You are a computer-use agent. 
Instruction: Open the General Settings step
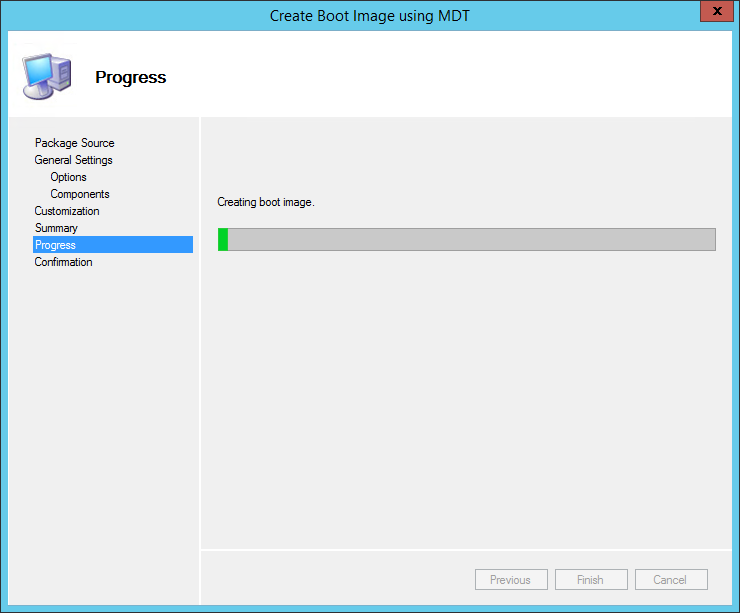(x=73, y=160)
